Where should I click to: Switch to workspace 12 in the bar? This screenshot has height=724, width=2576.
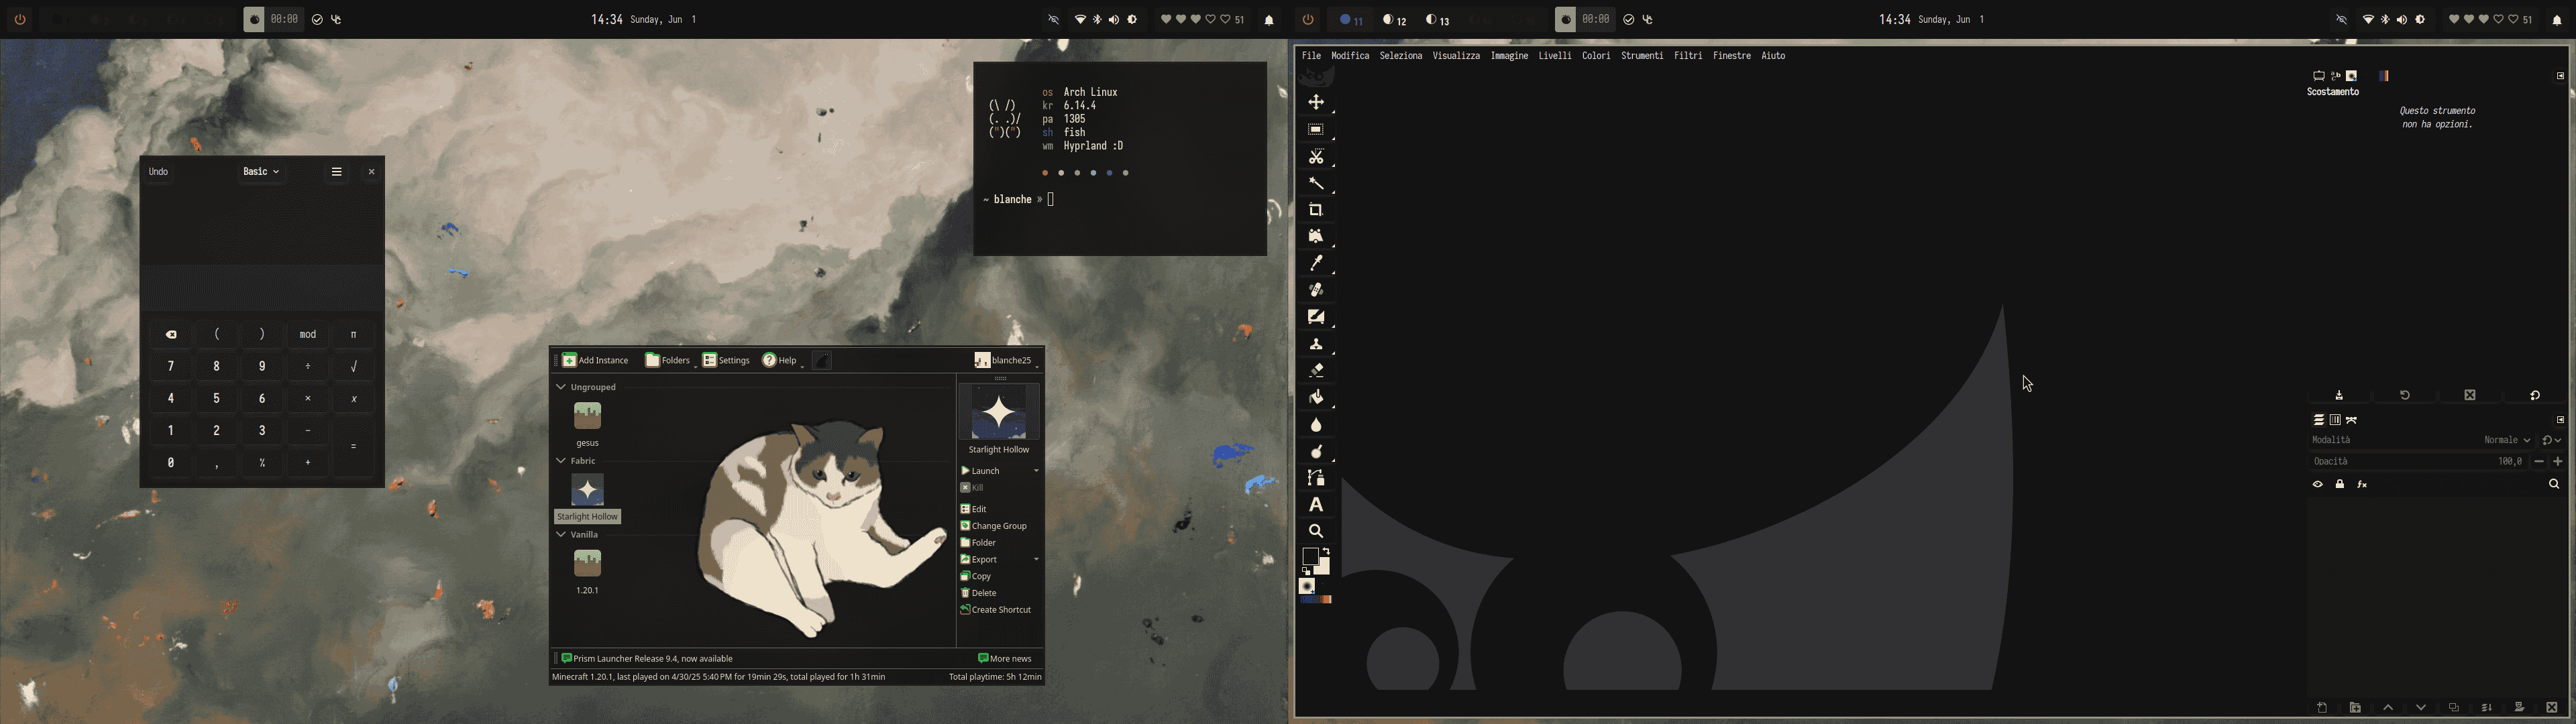[x=1394, y=20]
